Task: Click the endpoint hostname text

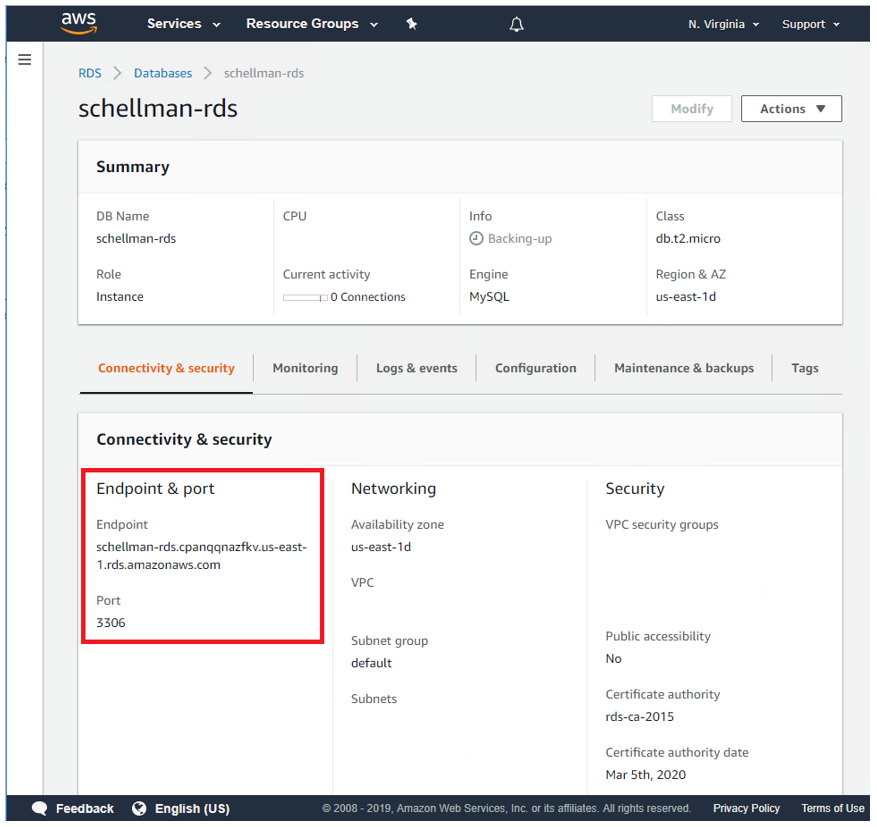Action: click(x=201, y=556)
